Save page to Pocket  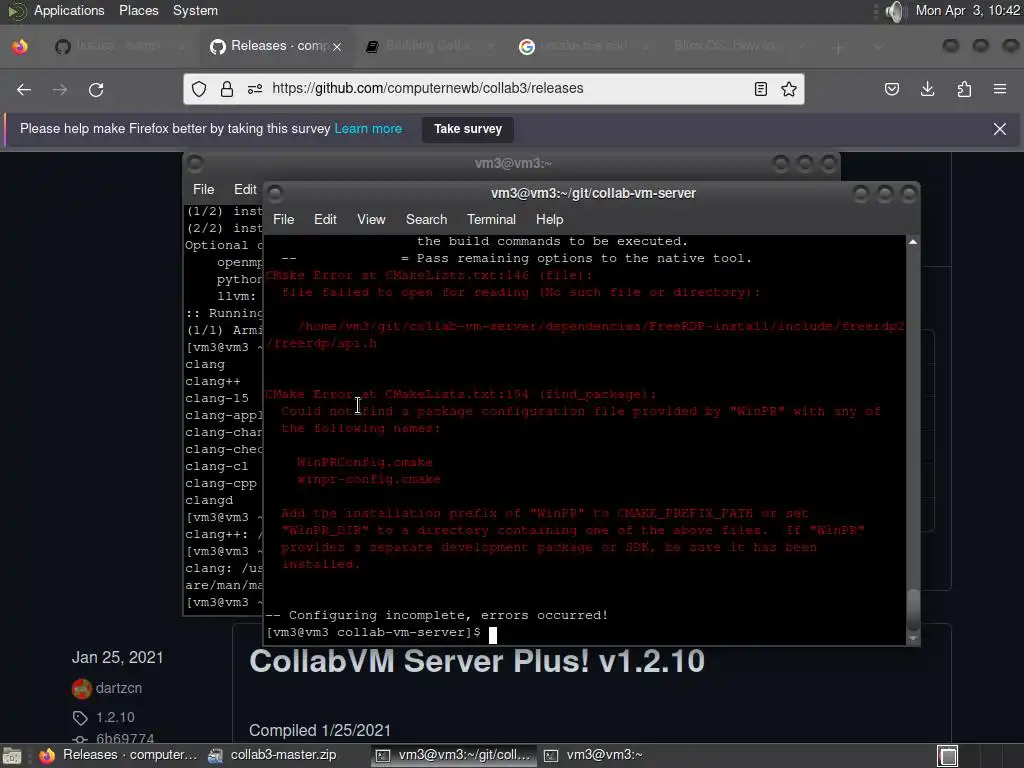pyautogui.click(x=891, y=89)
